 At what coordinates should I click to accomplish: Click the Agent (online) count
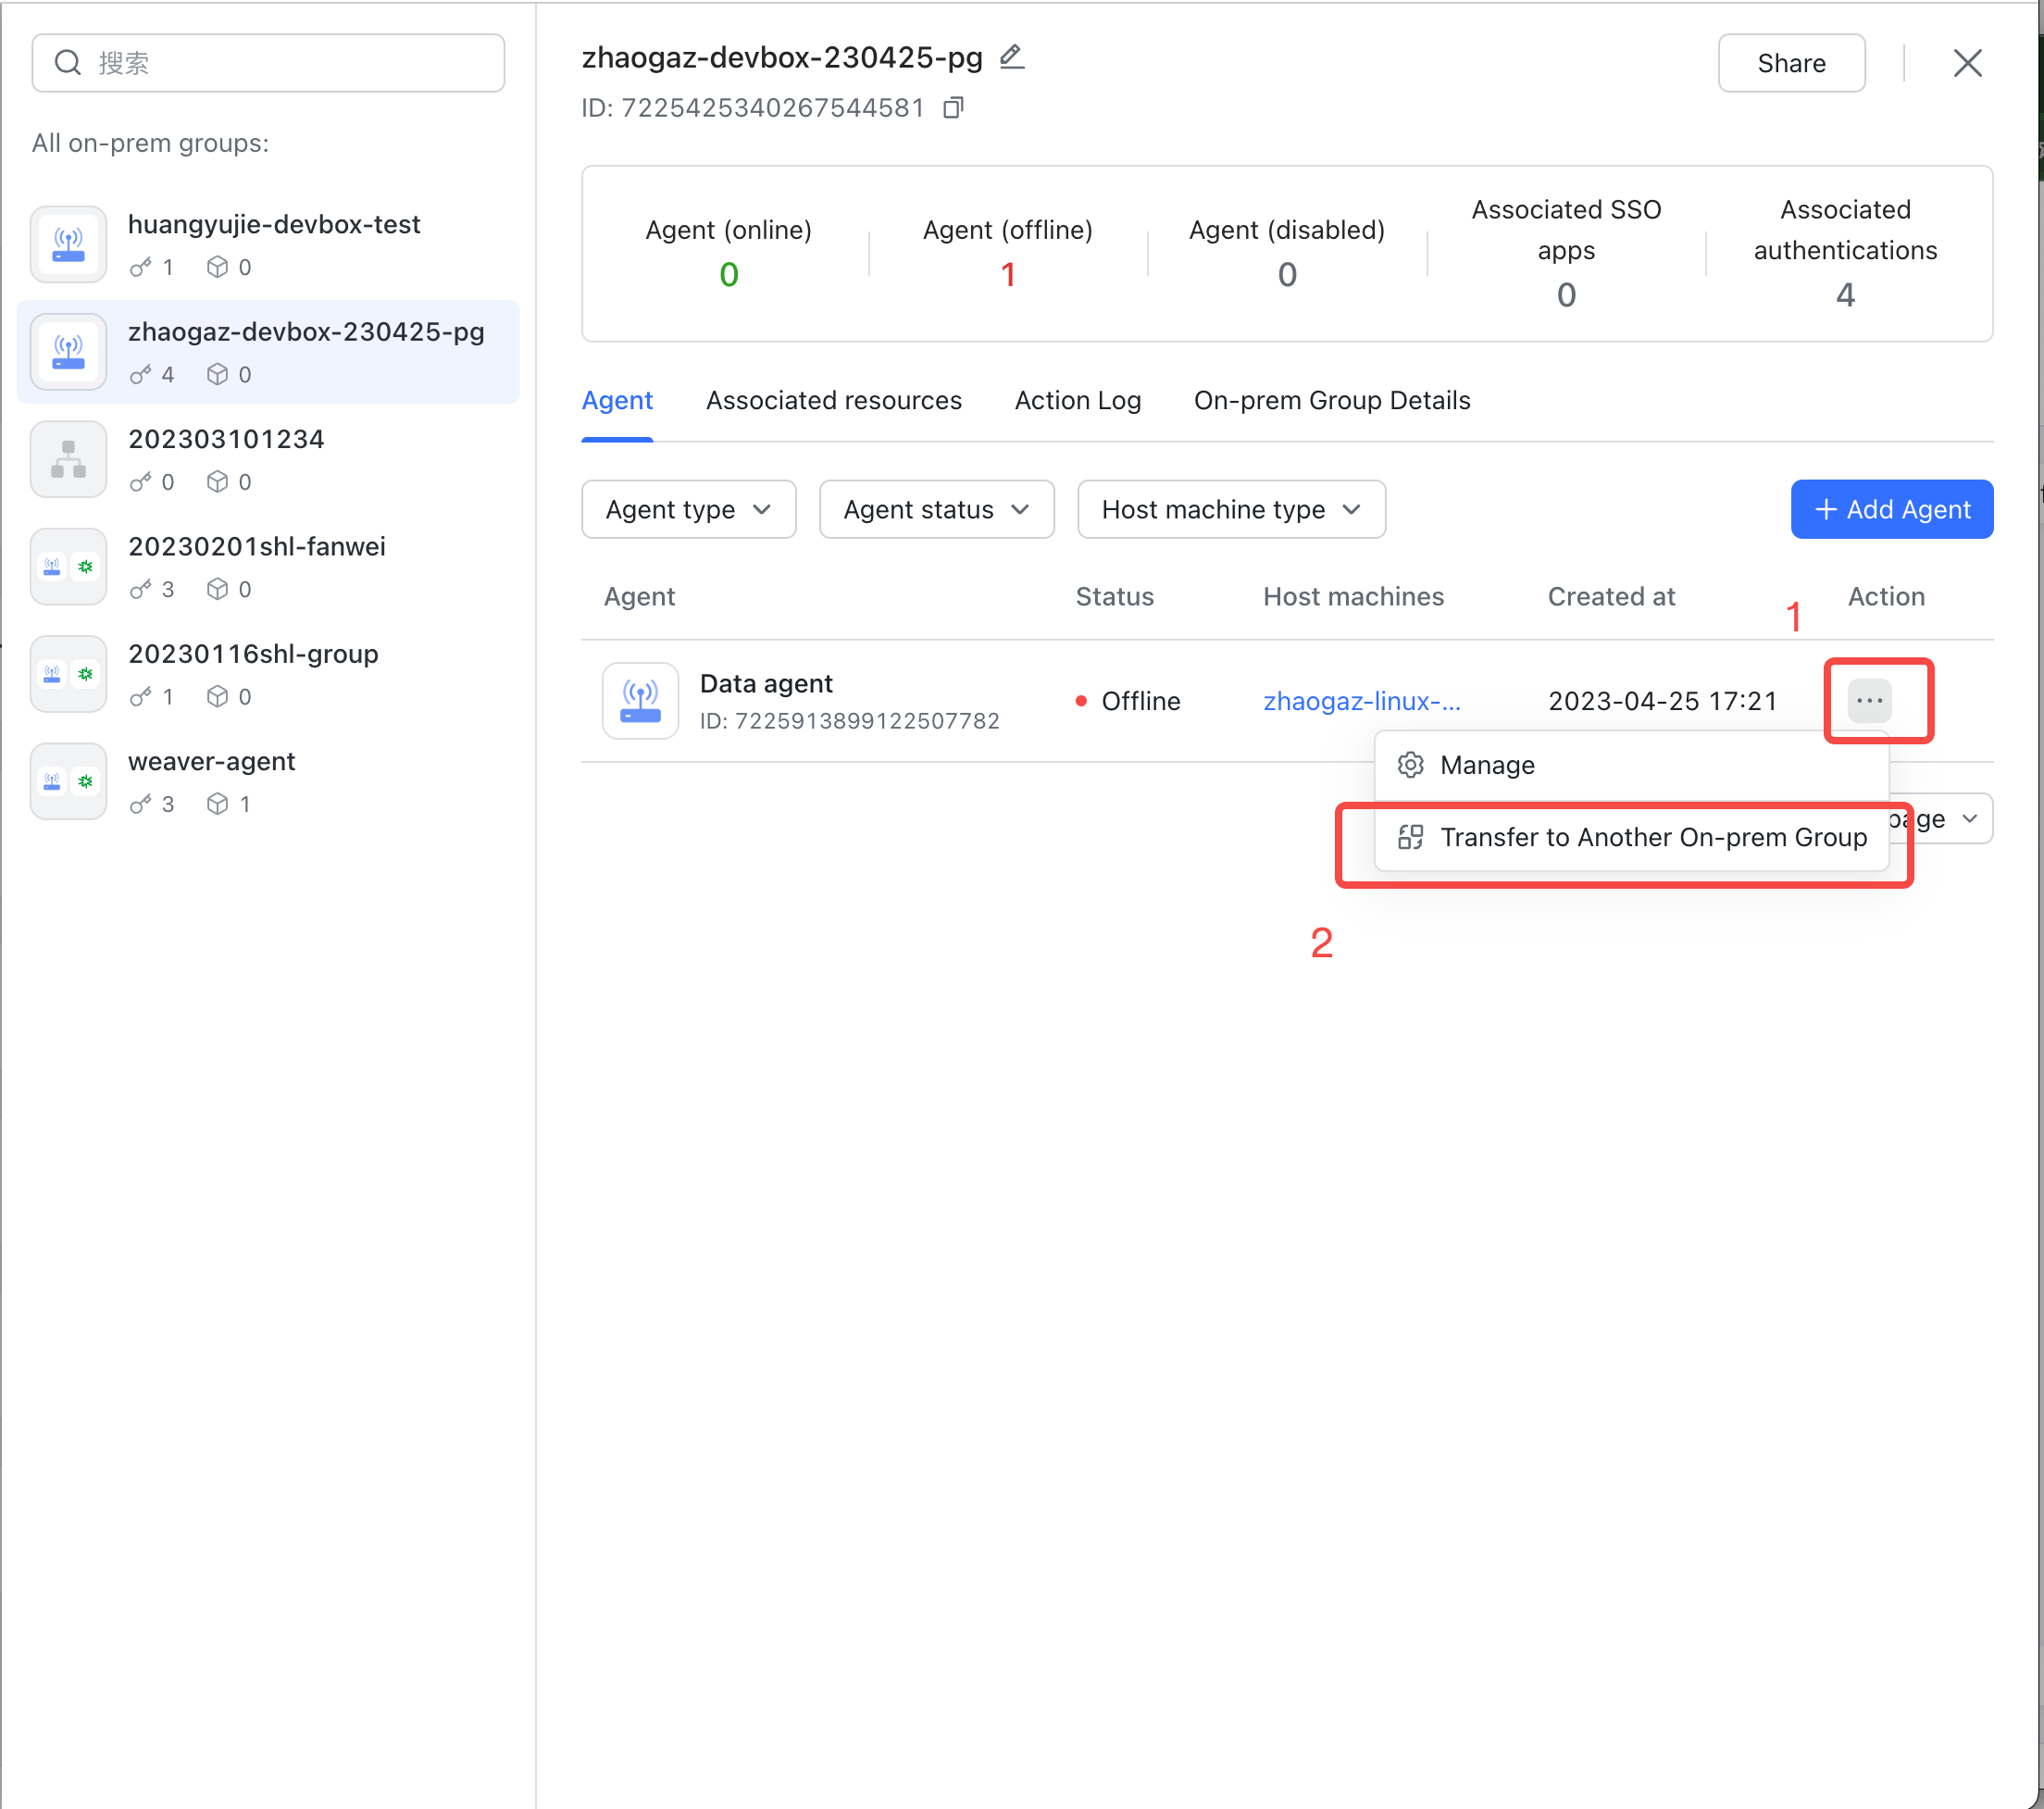pos(728,274)
